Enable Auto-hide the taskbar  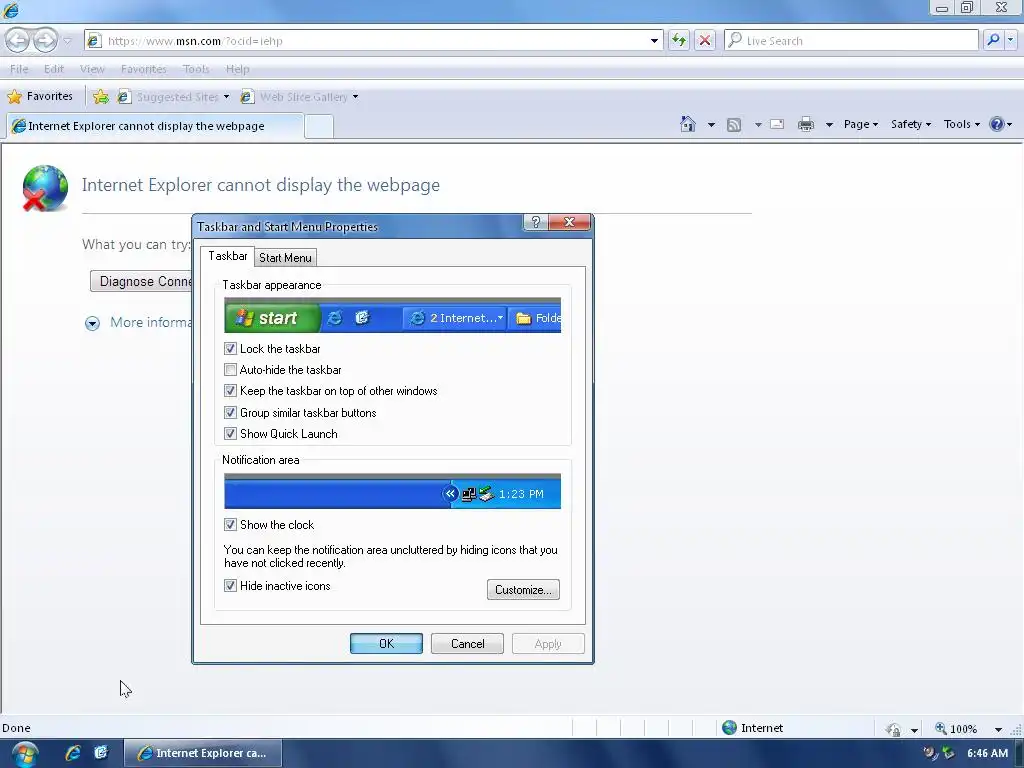click(230, 370)
